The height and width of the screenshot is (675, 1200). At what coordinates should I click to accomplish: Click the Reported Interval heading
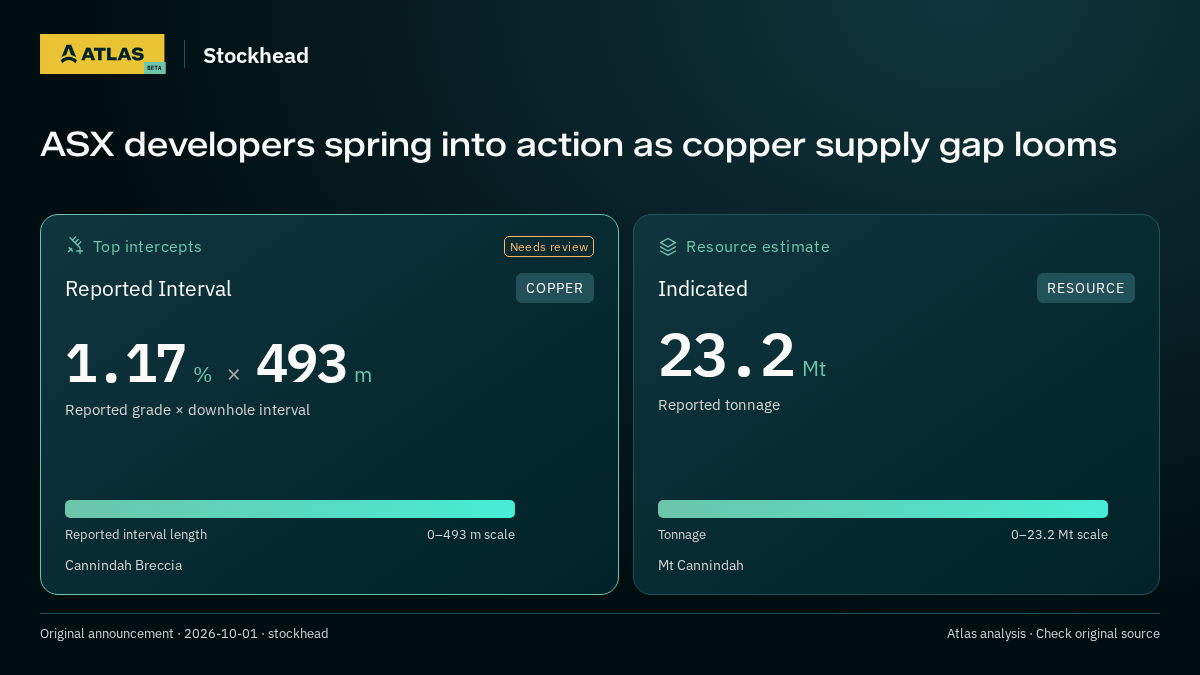148,289
